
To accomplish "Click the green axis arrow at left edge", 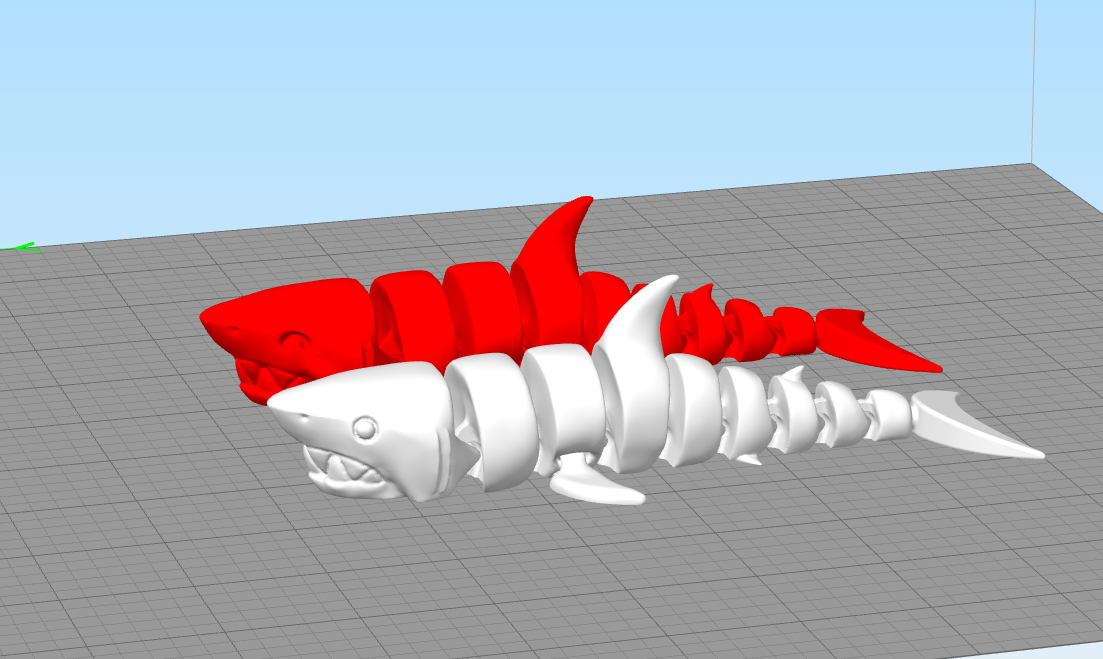I will point(20,246).
